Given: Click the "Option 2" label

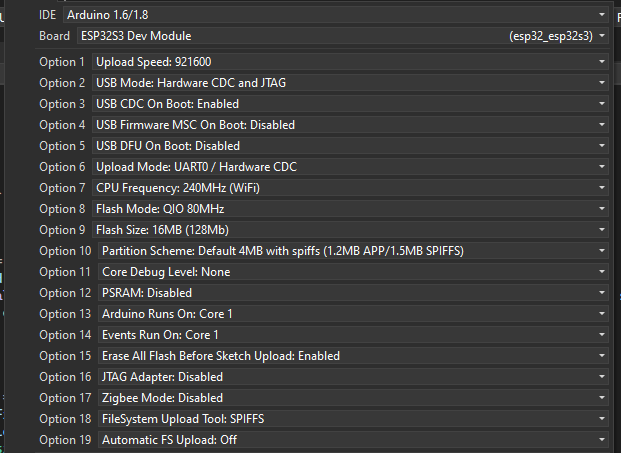Looking at the screenshot, I should pyautogui.click(x=62, y=83).
